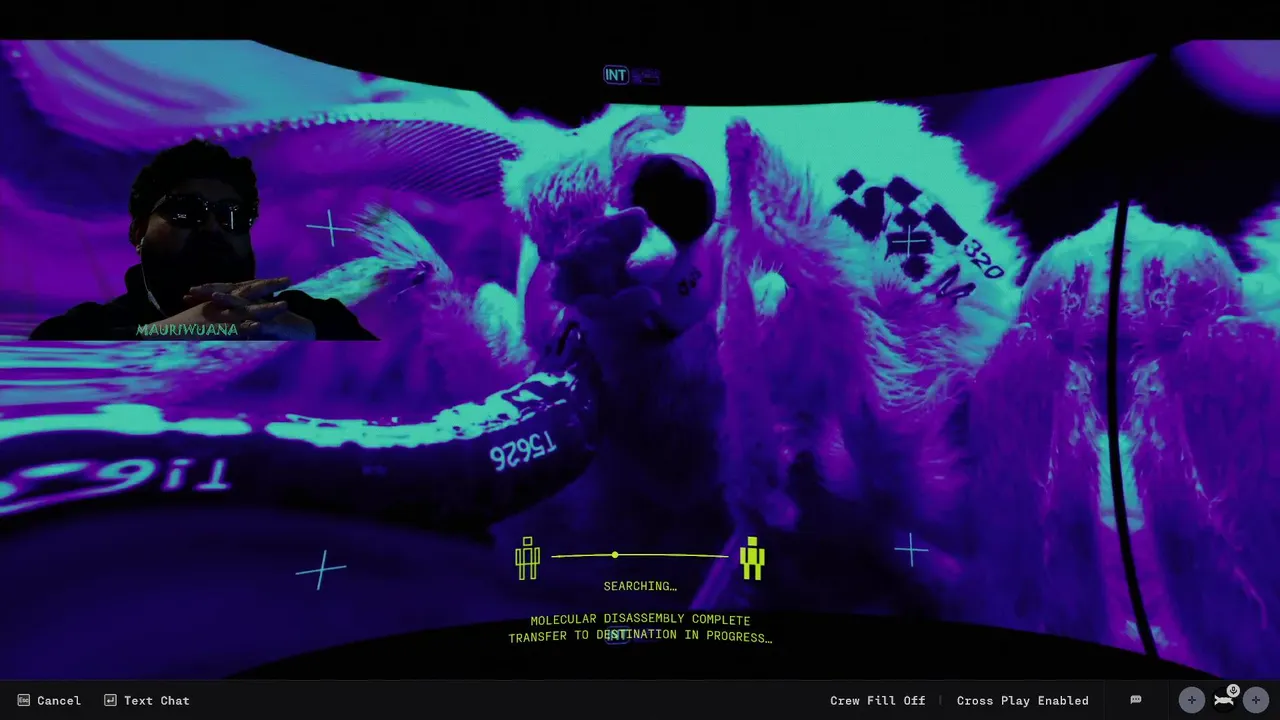The height and width of the screenshot is (720, 1280).
Task: Toggle the Crew Fill Off setting
Action: 877,701
